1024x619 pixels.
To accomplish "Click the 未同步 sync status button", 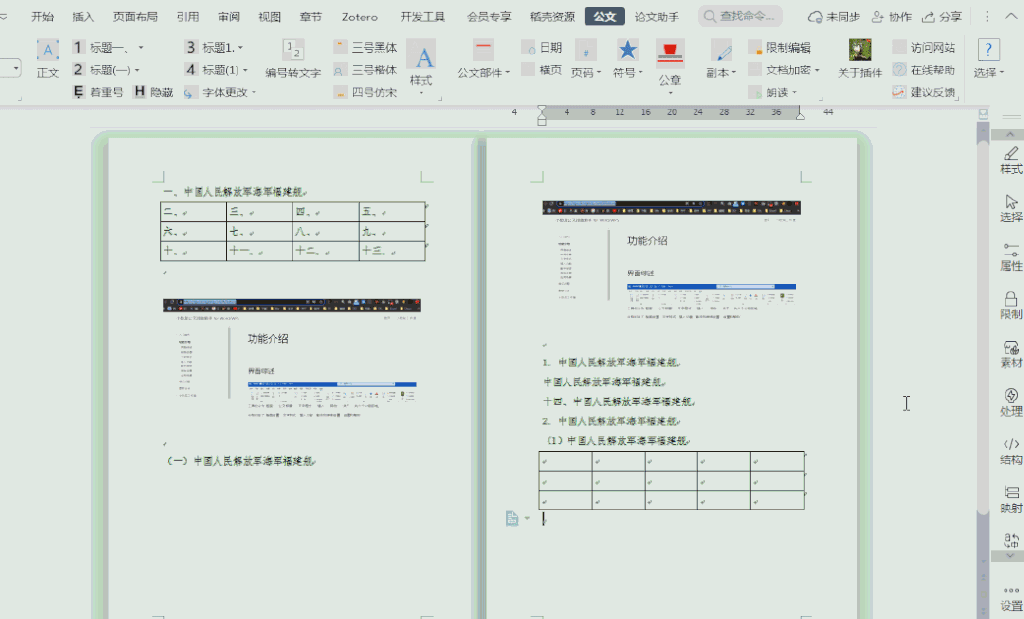I will (834, 16).
